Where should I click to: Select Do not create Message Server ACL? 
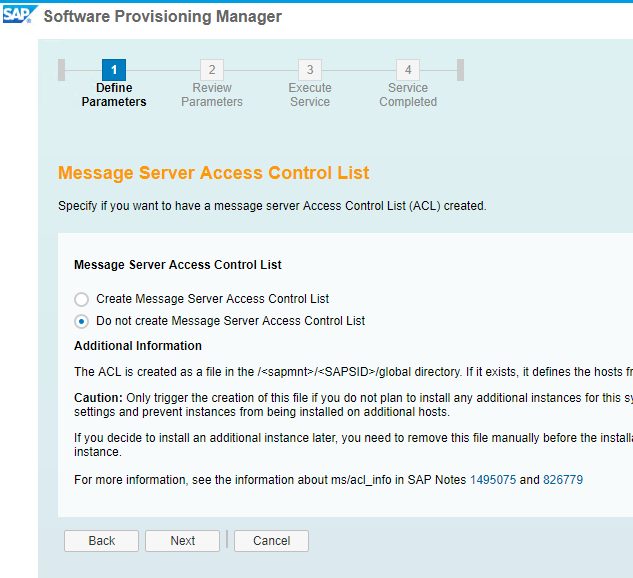coord(82,321)
